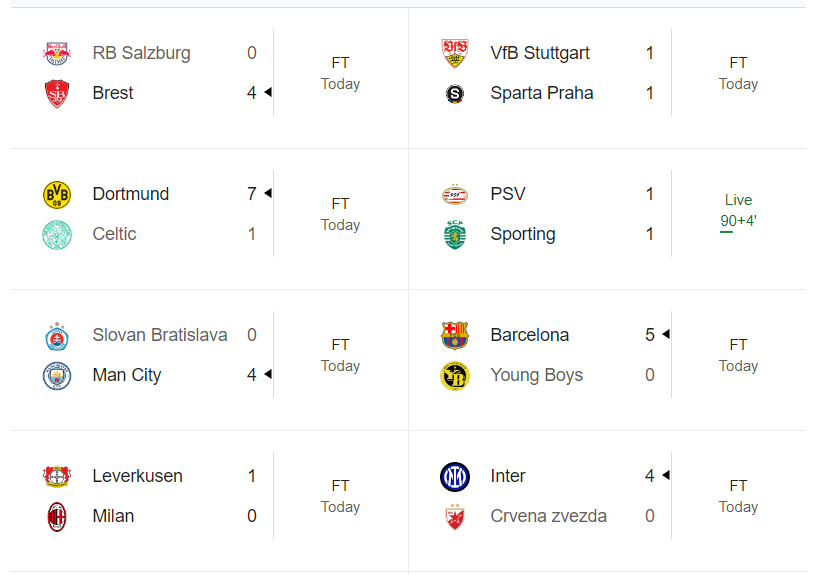Click the Man City crest

(57, 375)
